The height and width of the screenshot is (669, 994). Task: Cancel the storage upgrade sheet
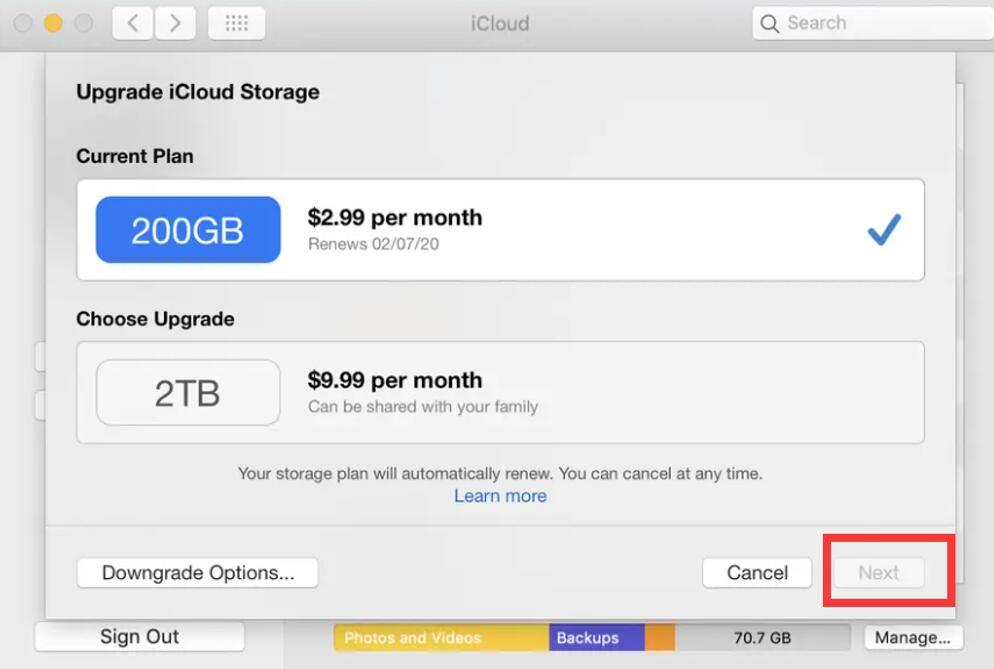[x=756, y=573]
